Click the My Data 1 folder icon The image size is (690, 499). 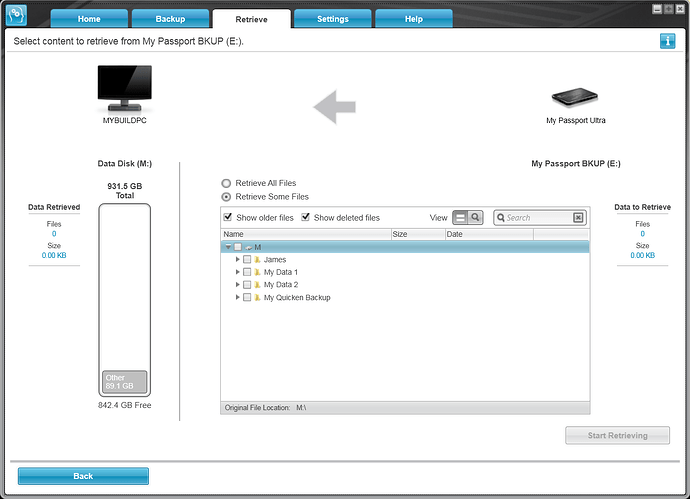257,272
